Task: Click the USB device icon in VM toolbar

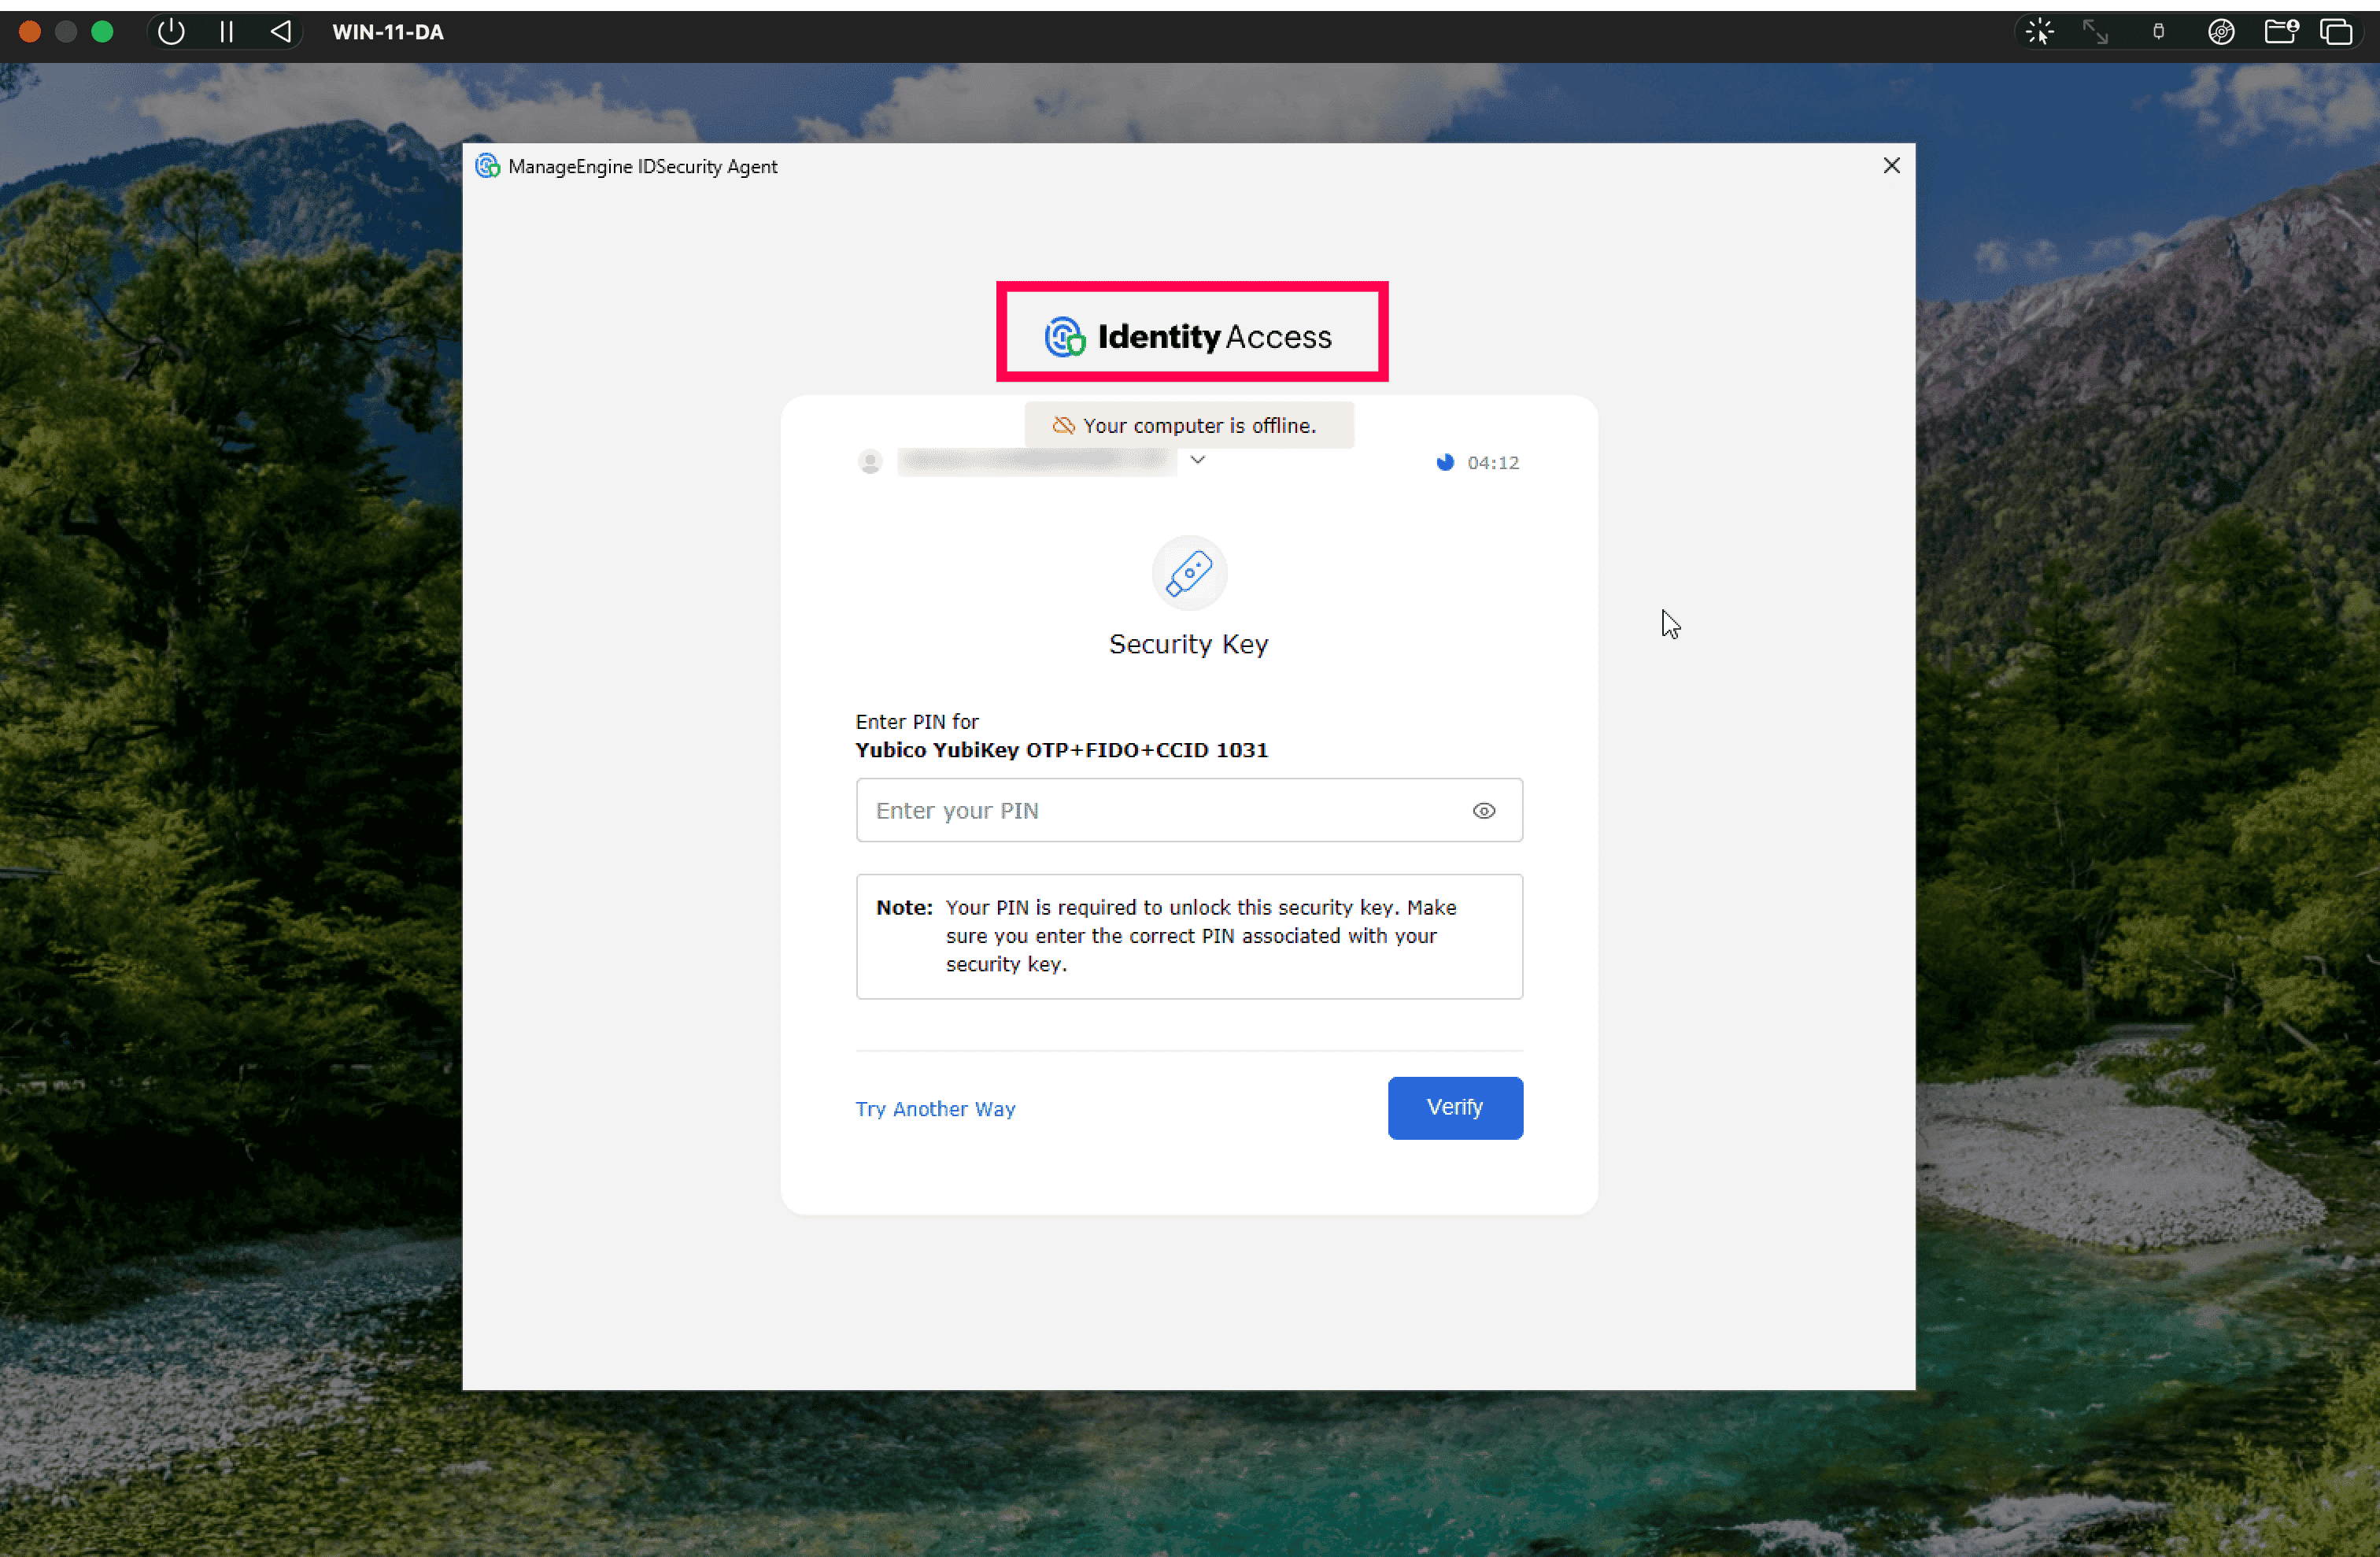Action: [x=2158, y=32]
